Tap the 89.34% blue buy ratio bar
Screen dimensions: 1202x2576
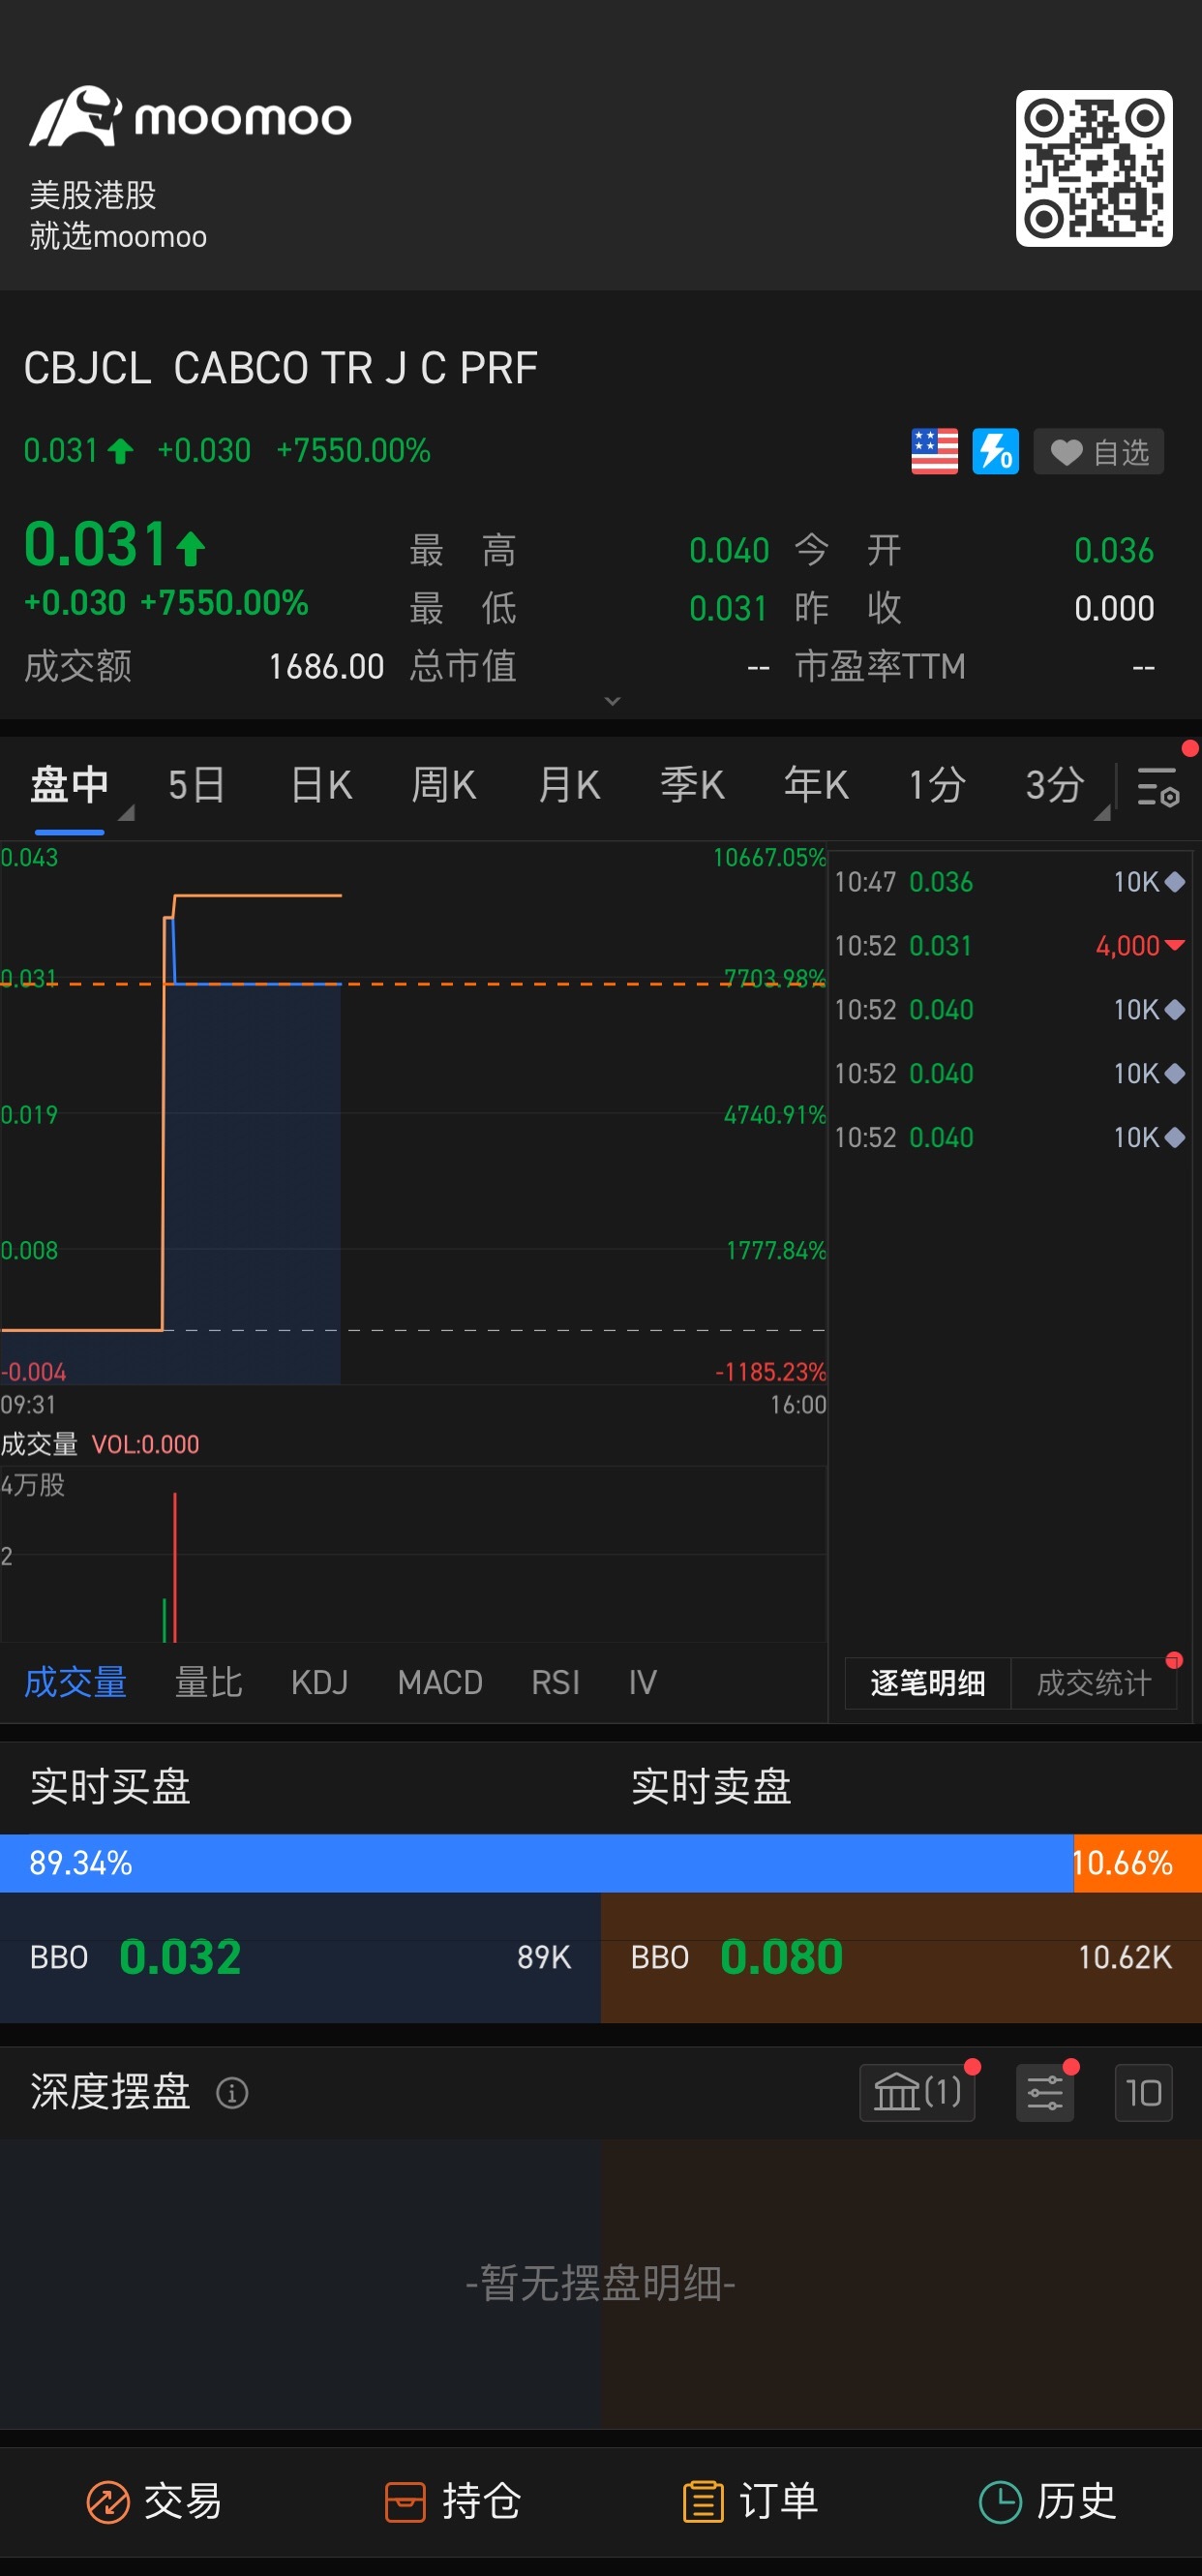[x=536, y=1863]
